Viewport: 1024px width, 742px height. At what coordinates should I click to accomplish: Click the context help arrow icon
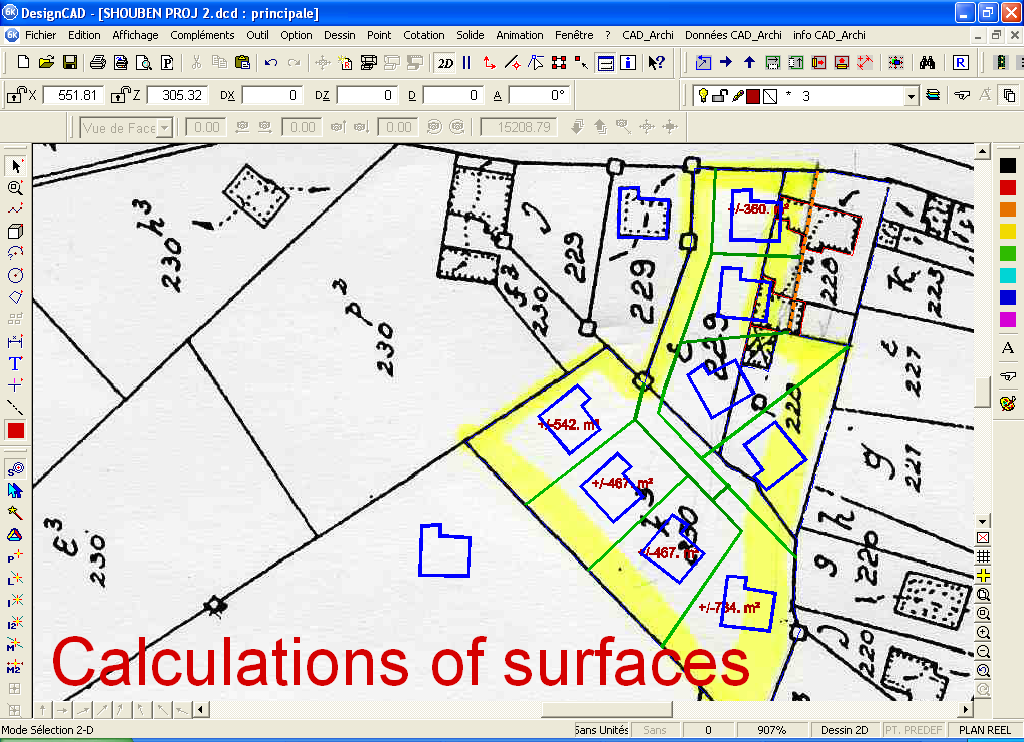point(656,62)
